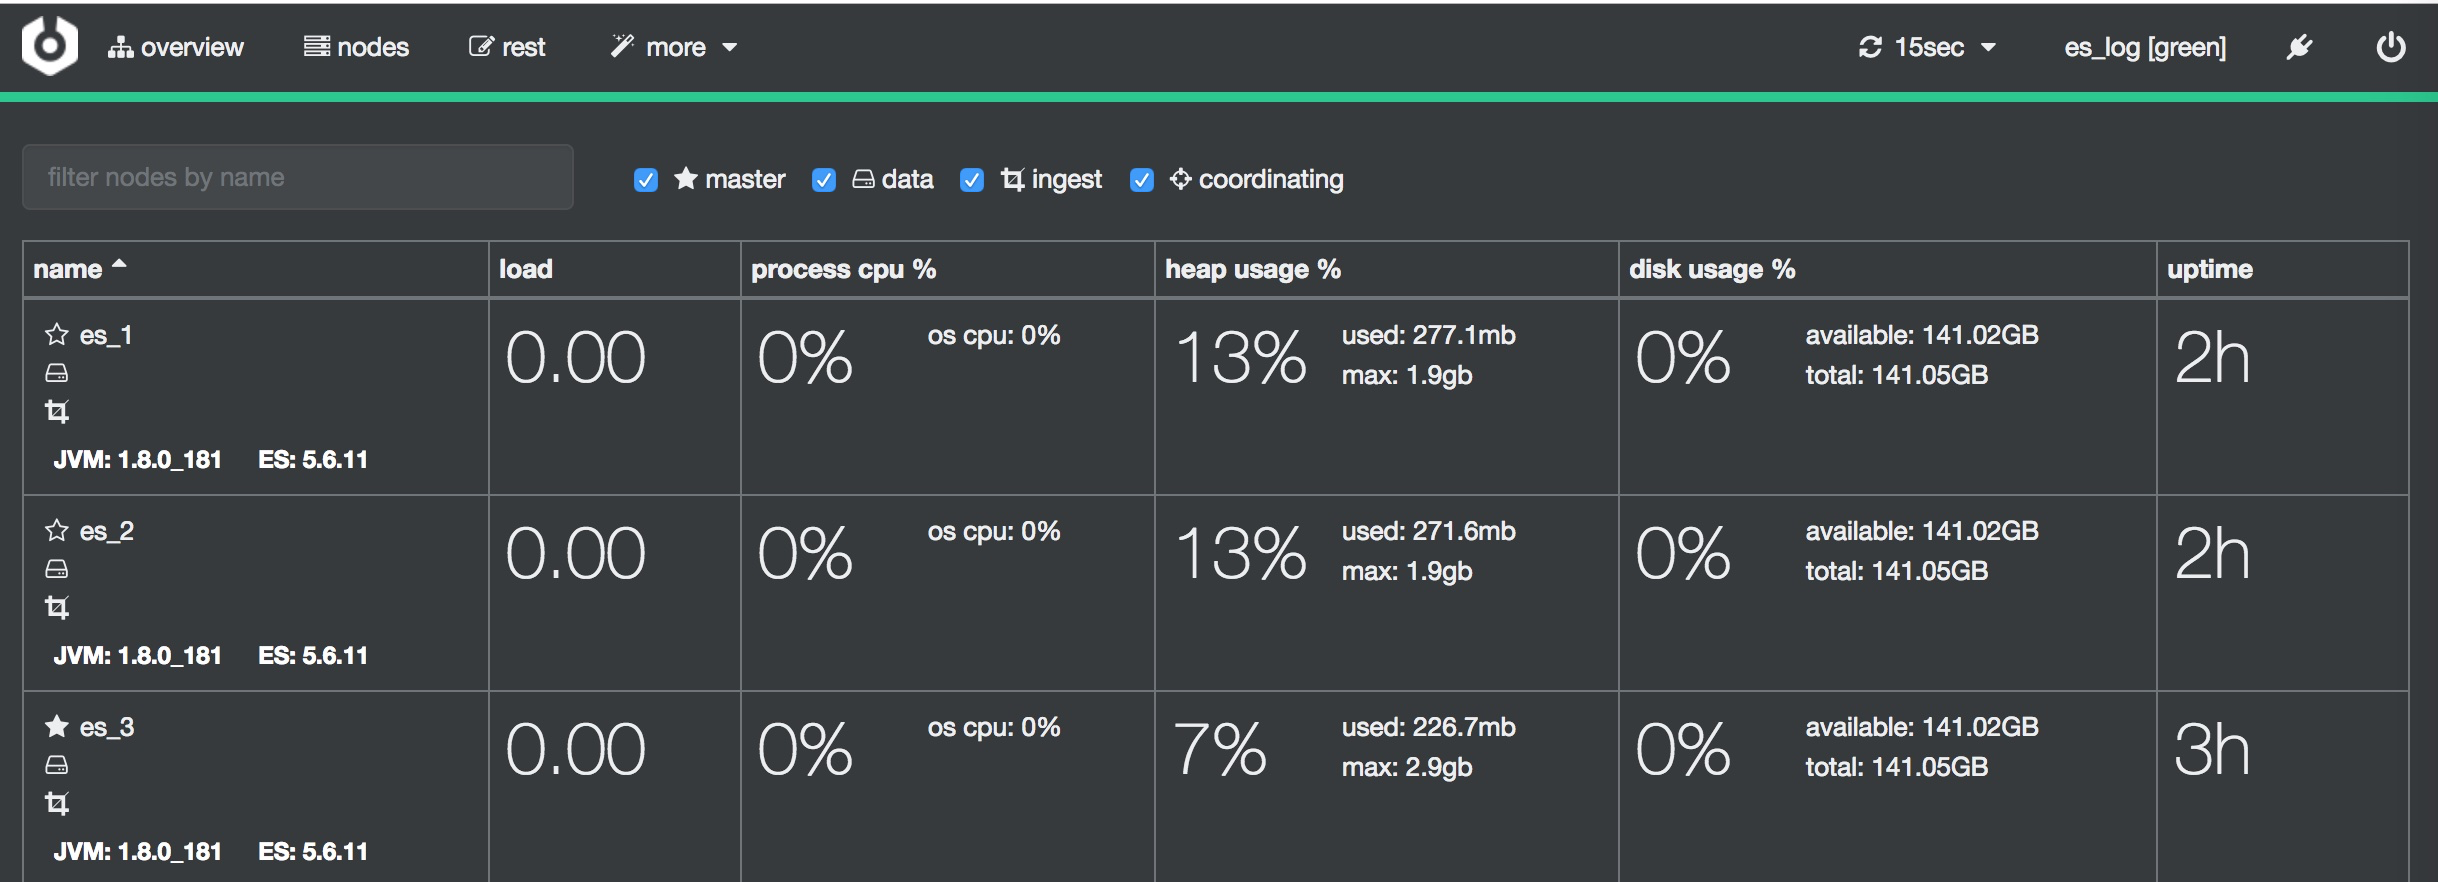Disable the coordinating nodes checkbox
The width and height of the screenshot is (2438, 882).
pos(1142,180)
